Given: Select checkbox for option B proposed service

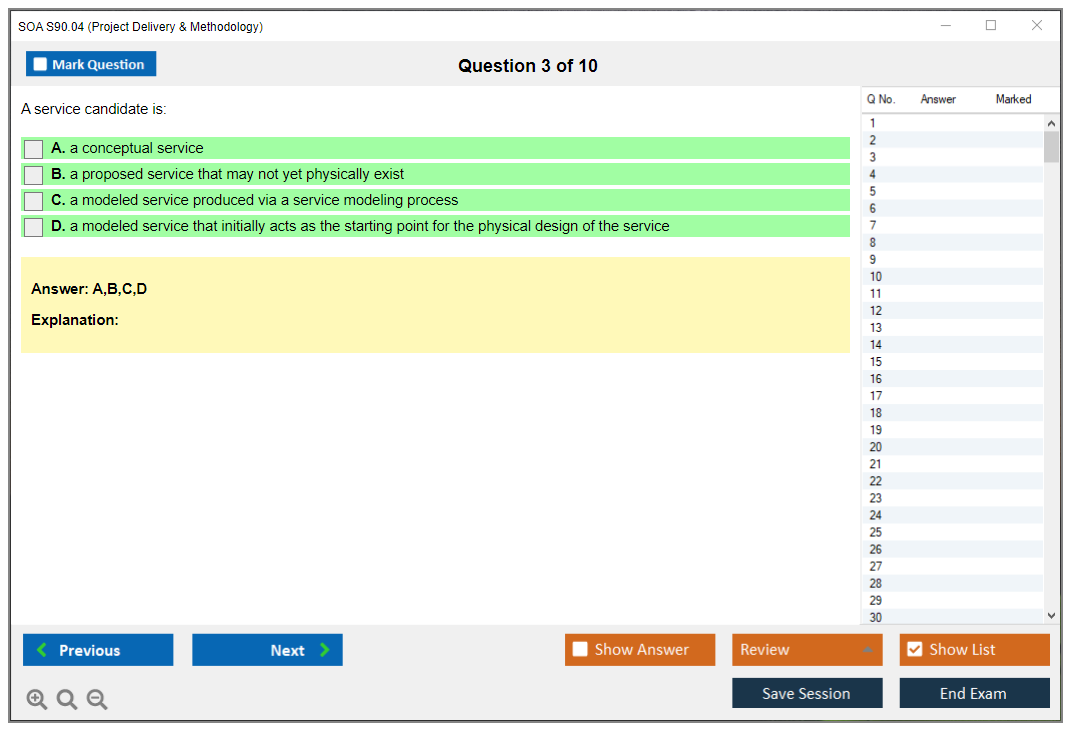Looking at the screenshot, I should tap(34, 175).
